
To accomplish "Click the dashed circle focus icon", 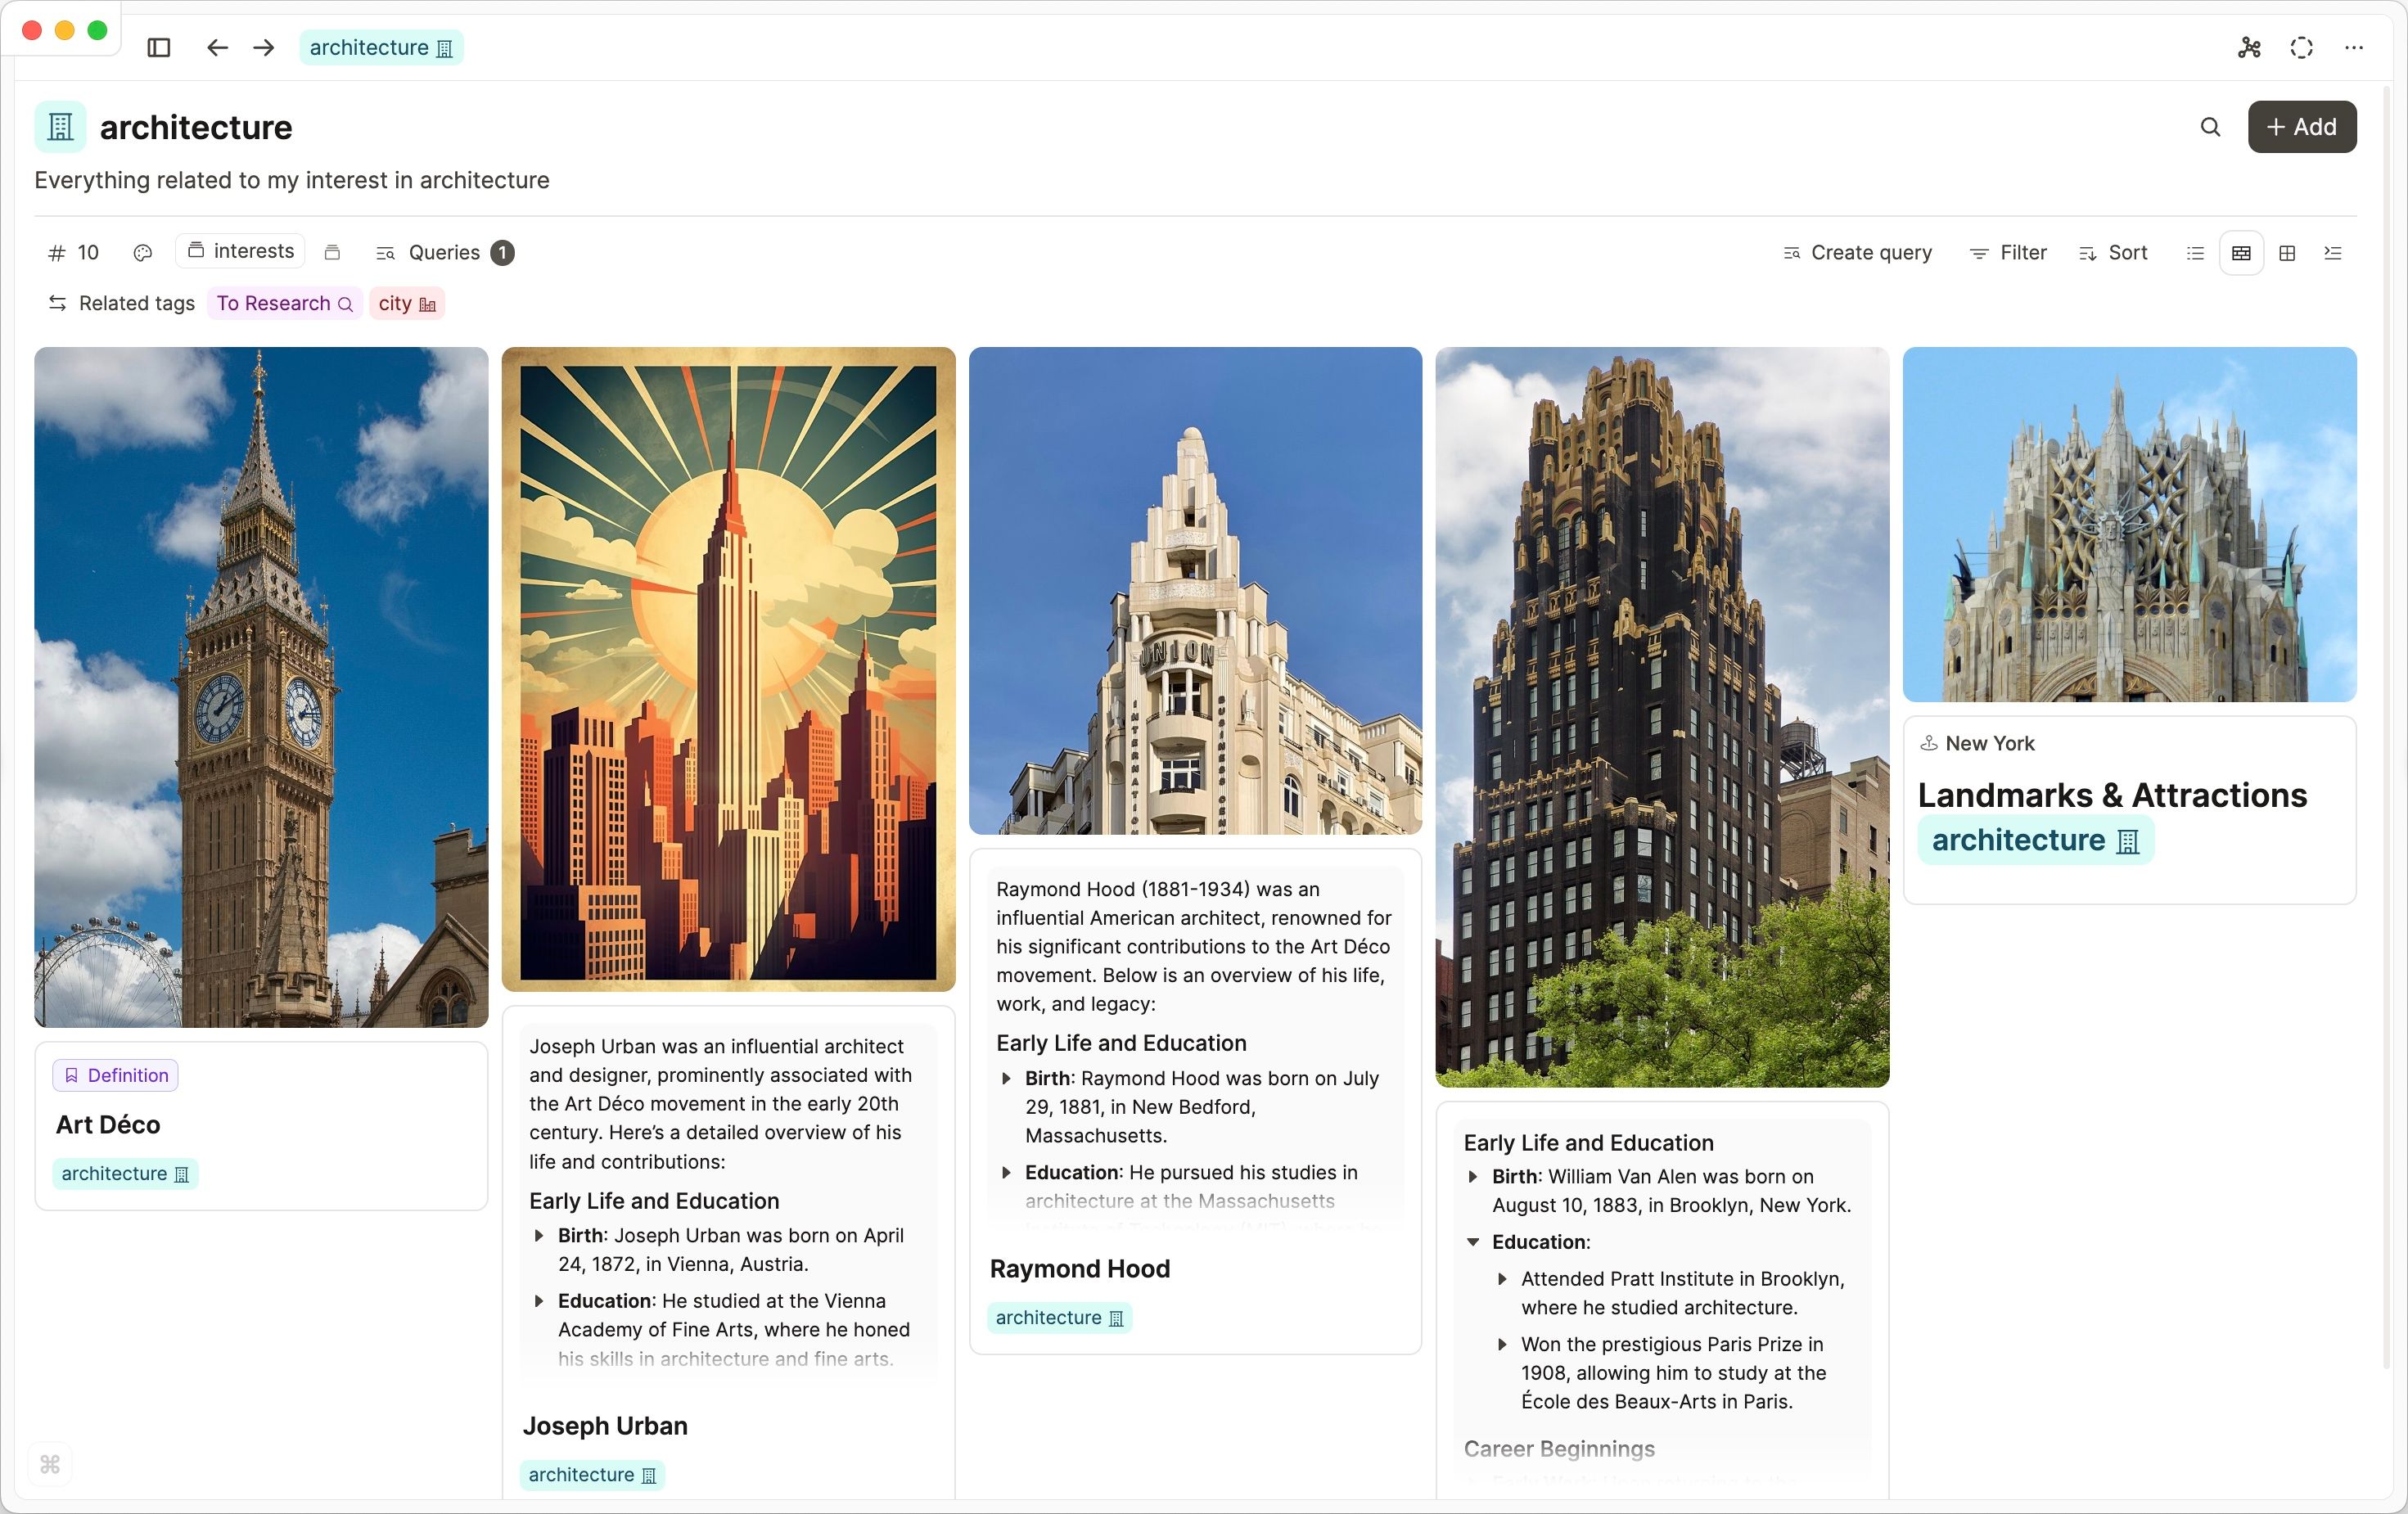I will pos(2301,47).
